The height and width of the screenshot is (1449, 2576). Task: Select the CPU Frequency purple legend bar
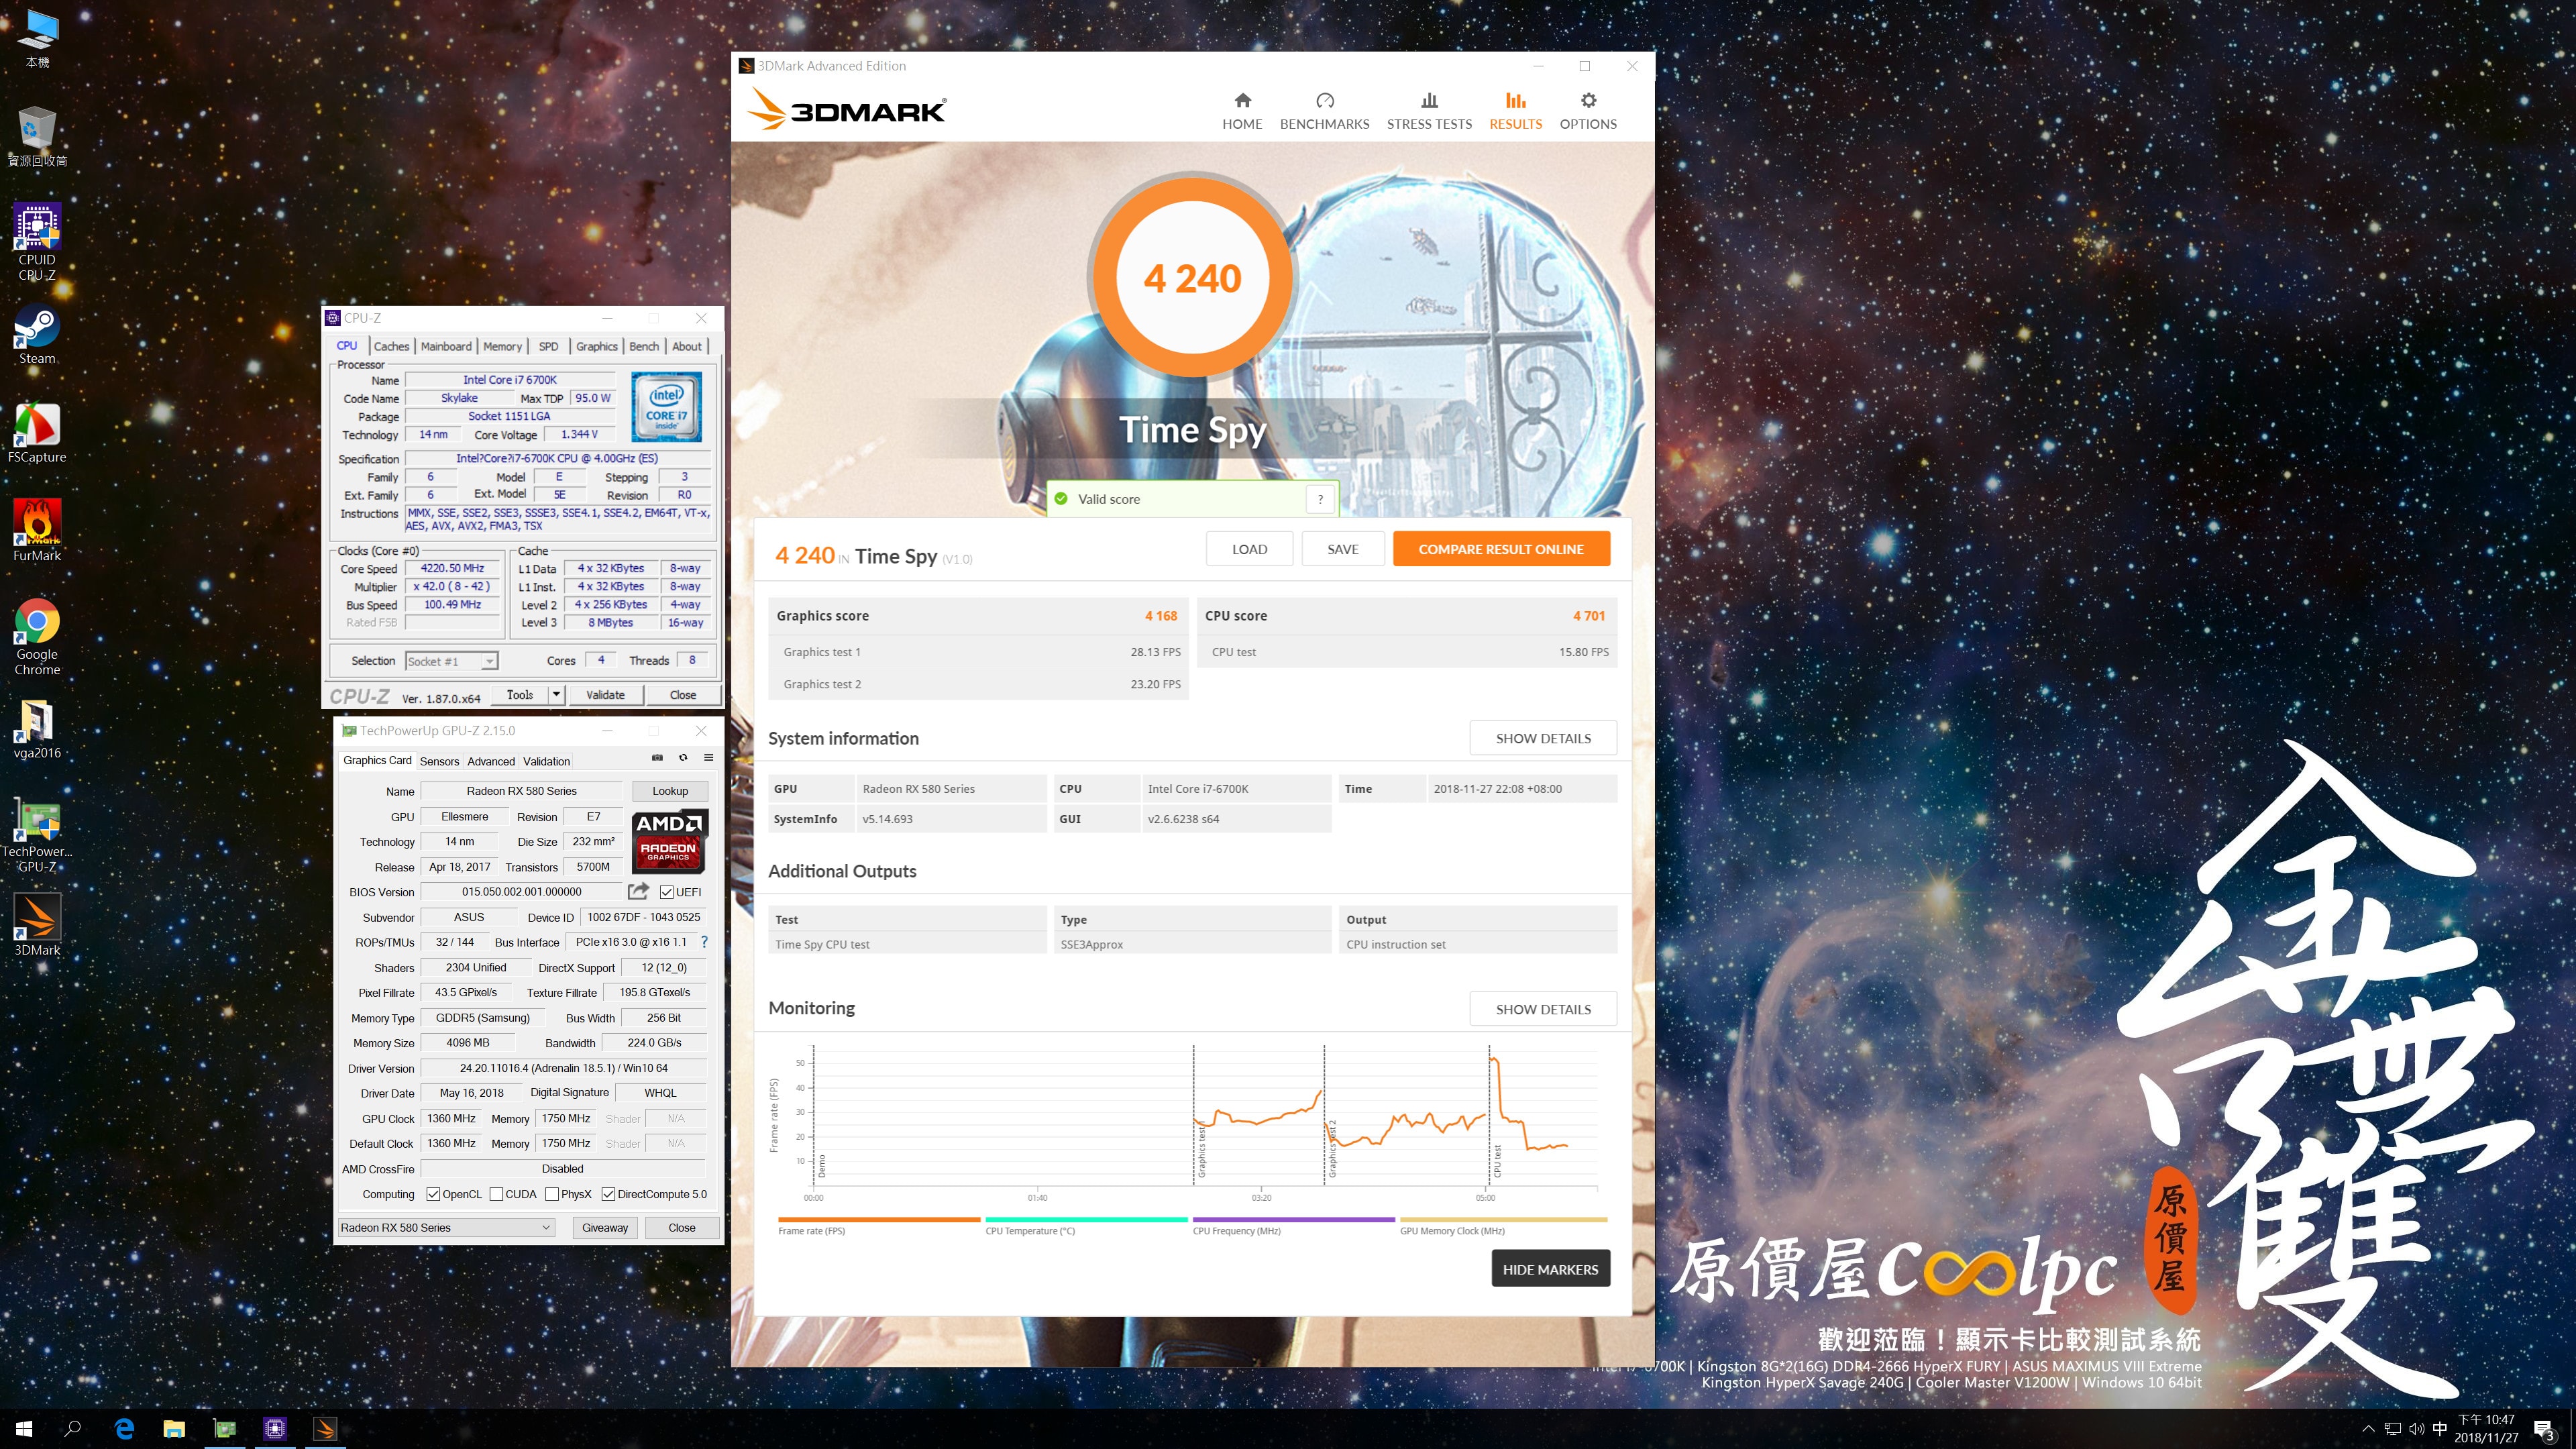[x=1293, y=1220]
